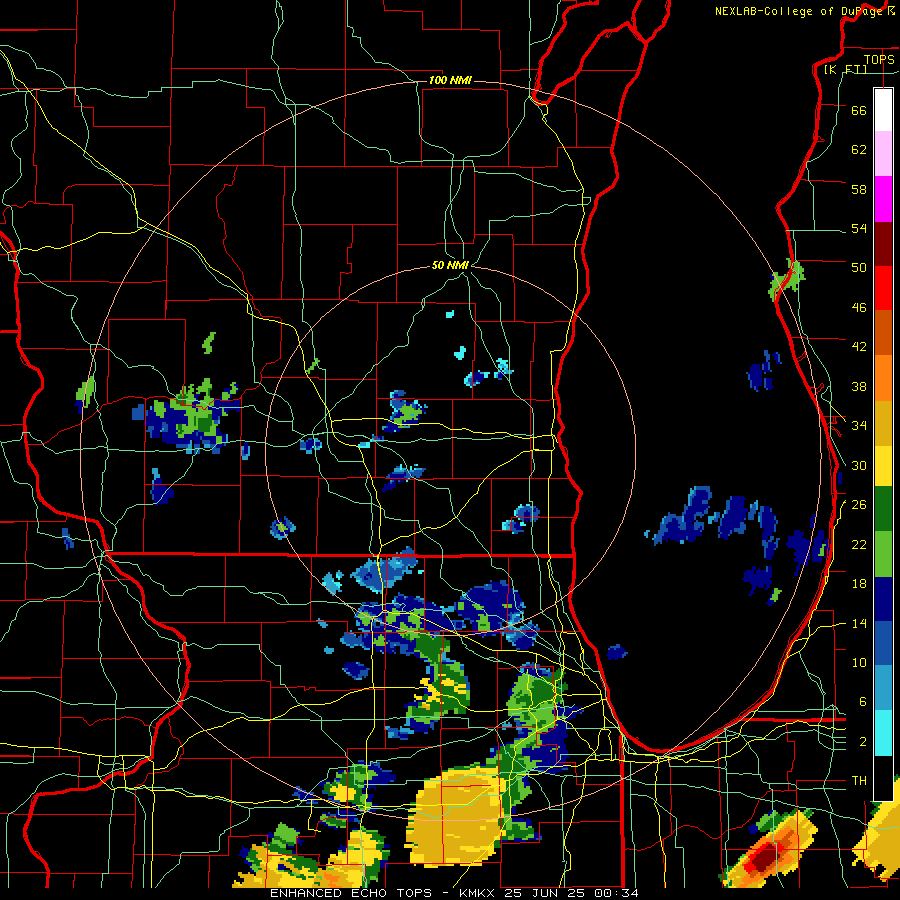
Task: Click the '50 NMI' range ring label
Action: tap(451, 265)
